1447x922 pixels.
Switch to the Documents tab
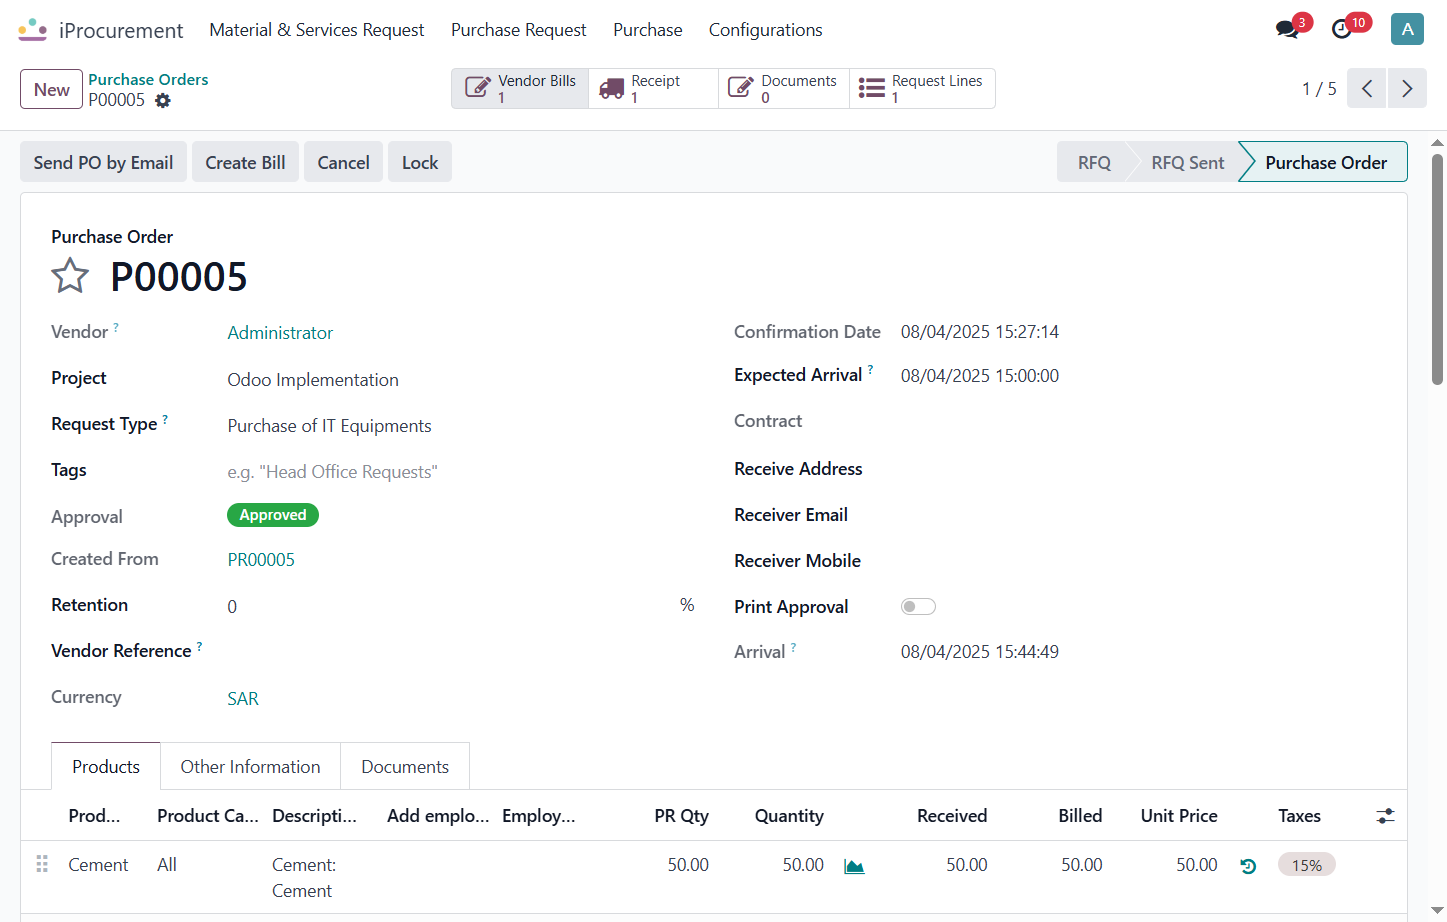[x=405, y=767]
